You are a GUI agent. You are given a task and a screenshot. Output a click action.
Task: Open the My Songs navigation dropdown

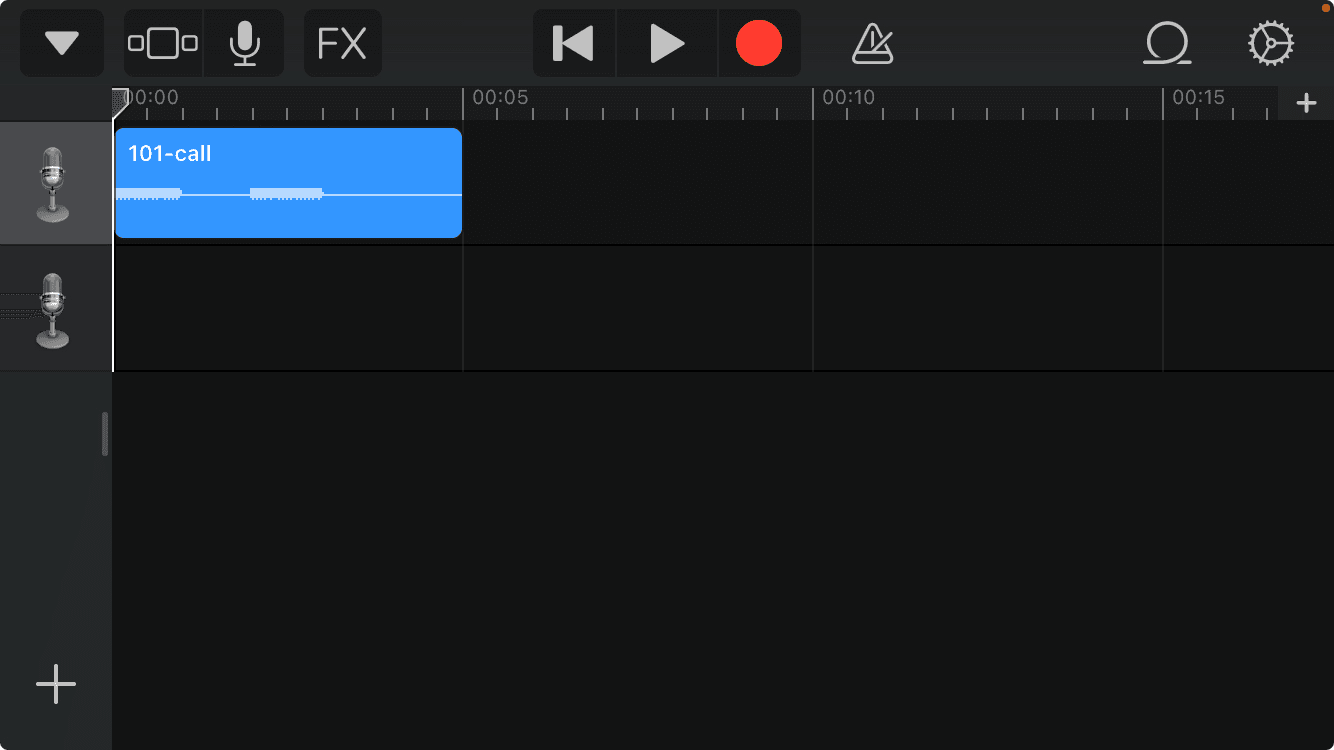click(62, 44)
